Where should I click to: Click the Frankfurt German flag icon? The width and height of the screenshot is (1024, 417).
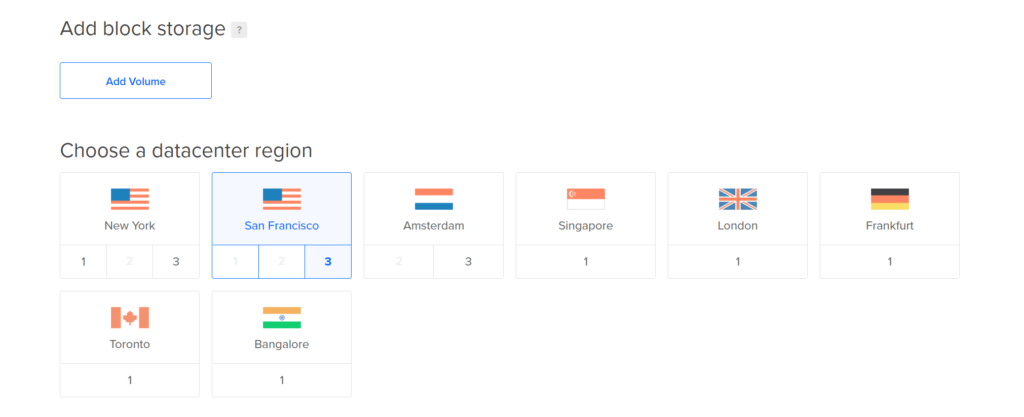click(889, 199)
